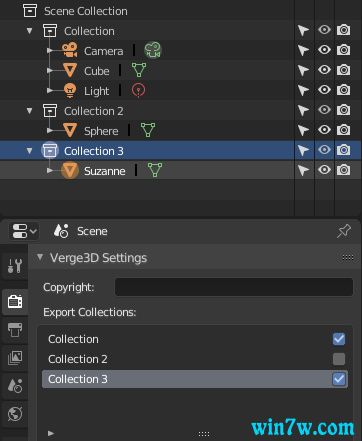Click the Verge3D Settings panel grip dots
The height and width of the screenshot is (441, 362).
pos(348,257)
